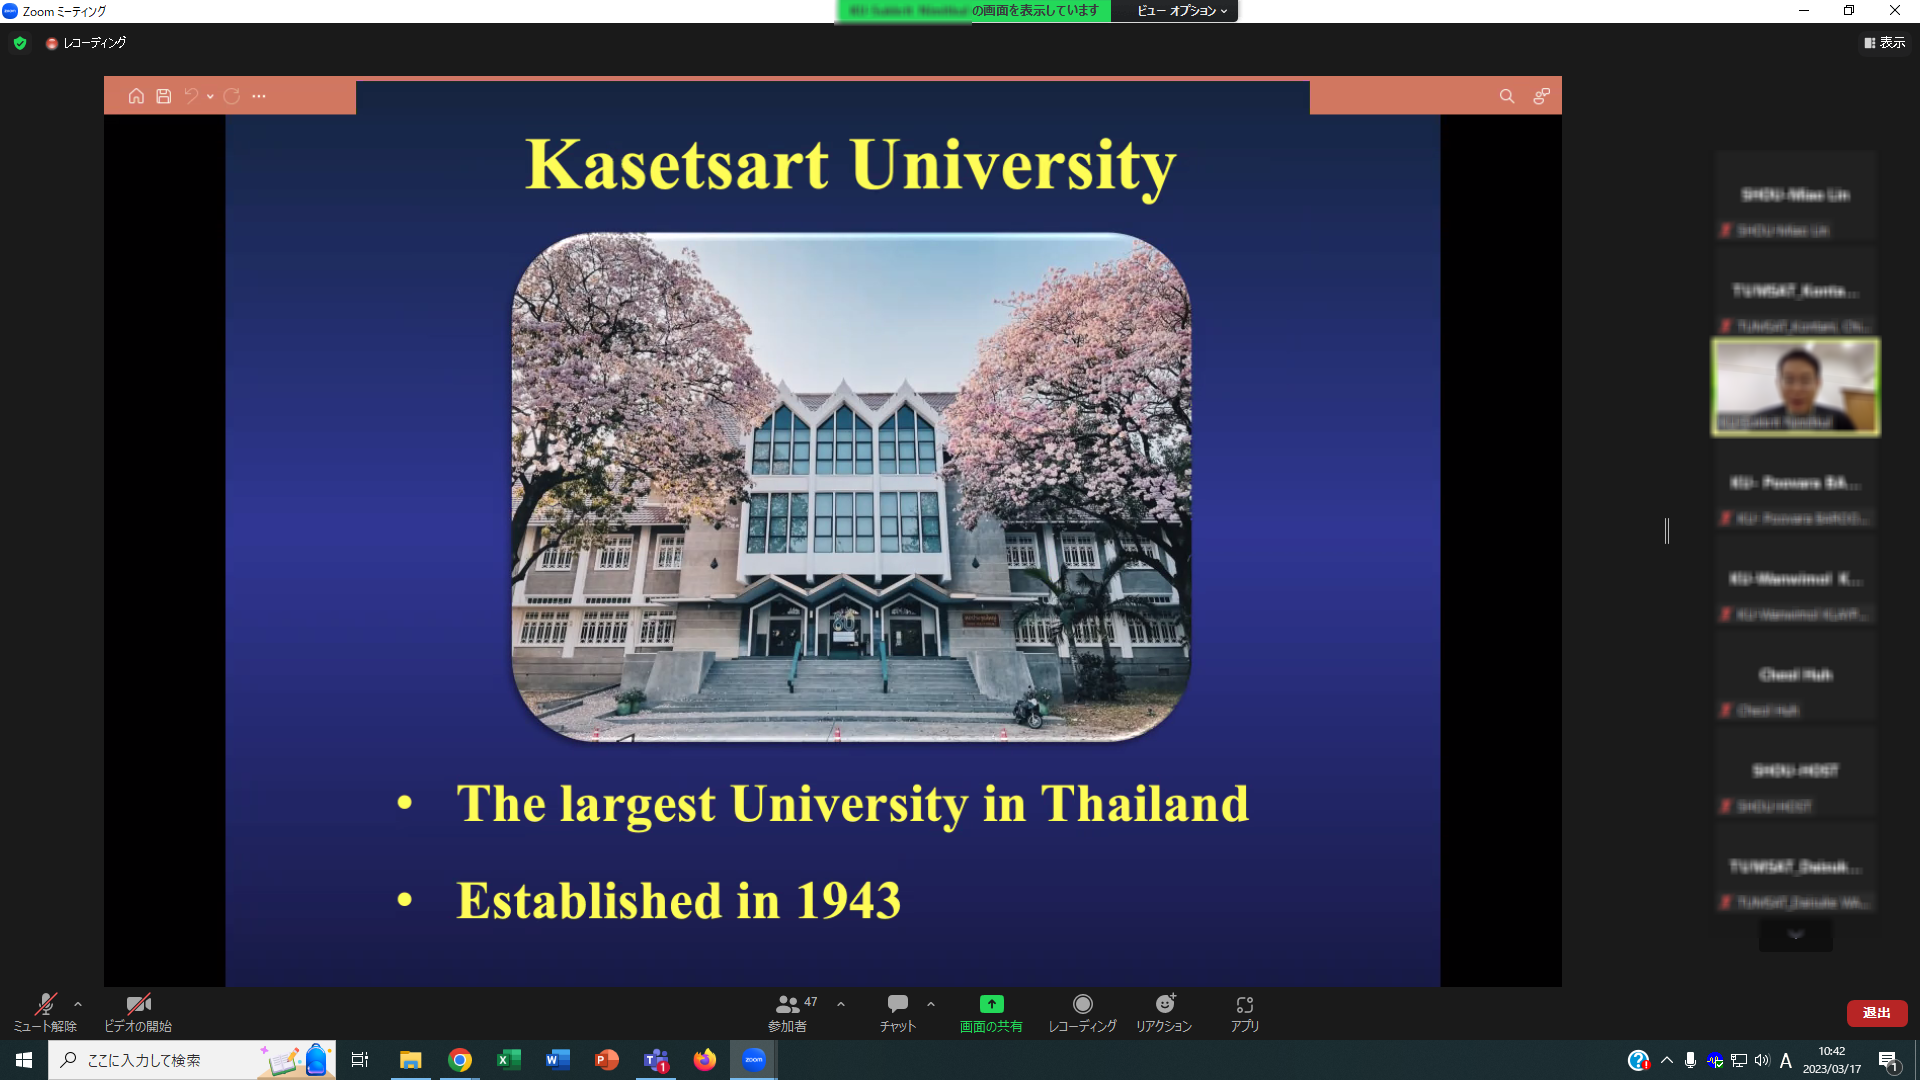
Task: Open the volume control in the tray
Action: coord(1762,1060)
